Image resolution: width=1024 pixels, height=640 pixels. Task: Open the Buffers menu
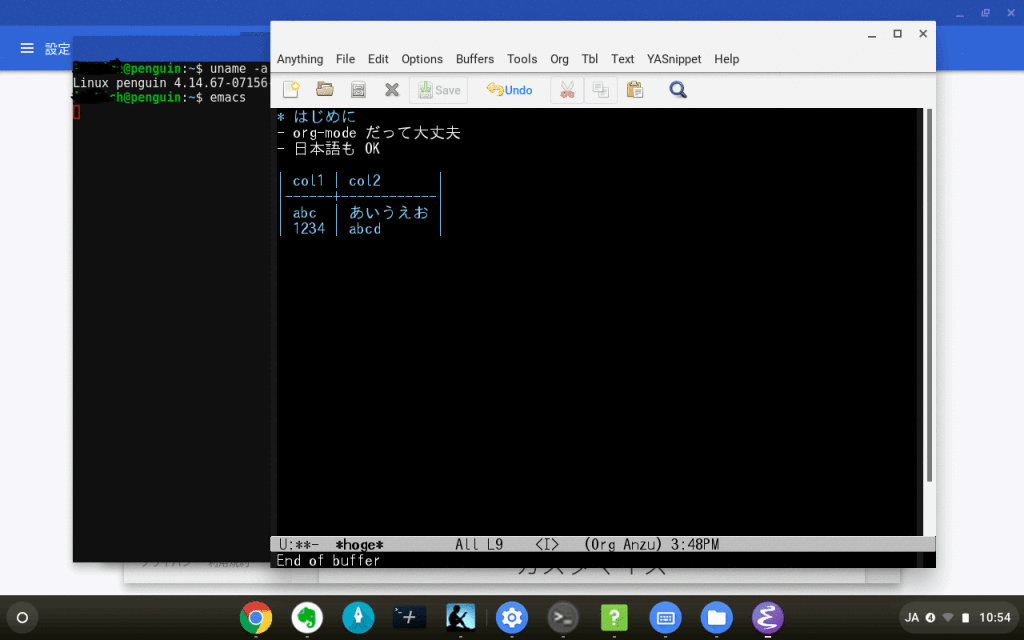(475, 59)
